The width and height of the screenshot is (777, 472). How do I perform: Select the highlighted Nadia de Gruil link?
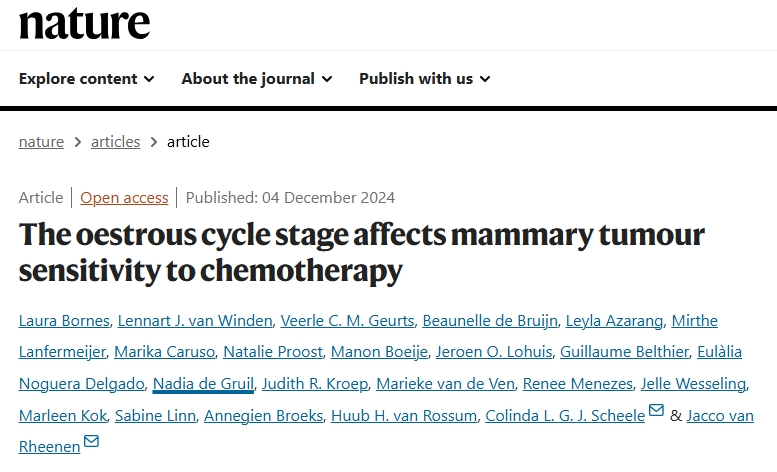click(204, 384)
